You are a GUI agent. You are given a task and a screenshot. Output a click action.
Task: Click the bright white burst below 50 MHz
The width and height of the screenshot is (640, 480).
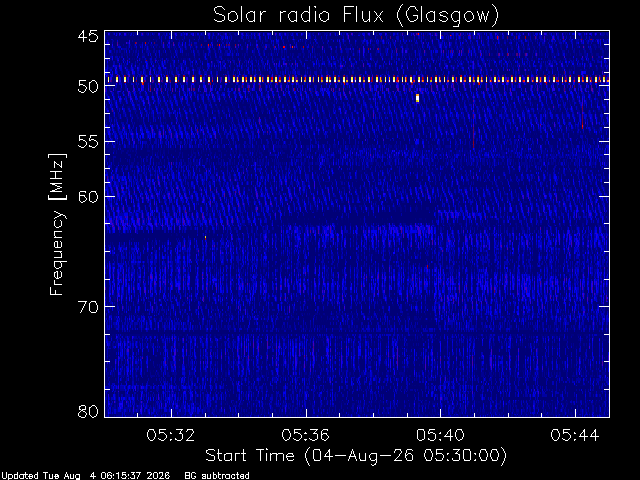[x=417, y=98]
